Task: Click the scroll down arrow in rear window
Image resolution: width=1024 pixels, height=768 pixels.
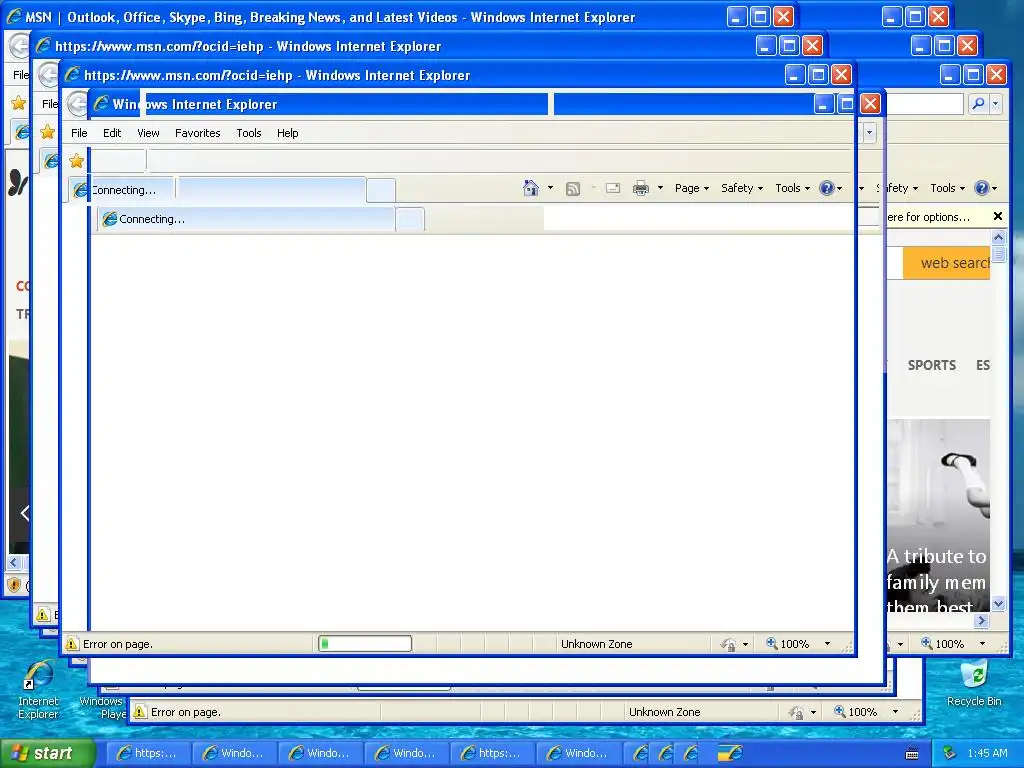Action: tap(998, 604)
